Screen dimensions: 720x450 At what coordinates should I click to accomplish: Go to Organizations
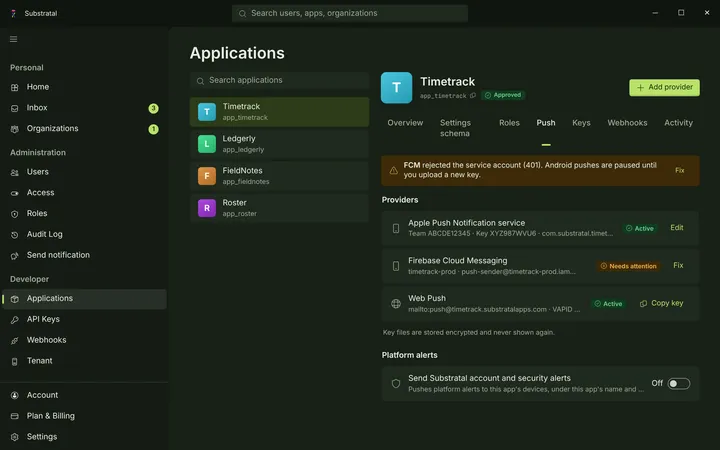click(84, 129)
